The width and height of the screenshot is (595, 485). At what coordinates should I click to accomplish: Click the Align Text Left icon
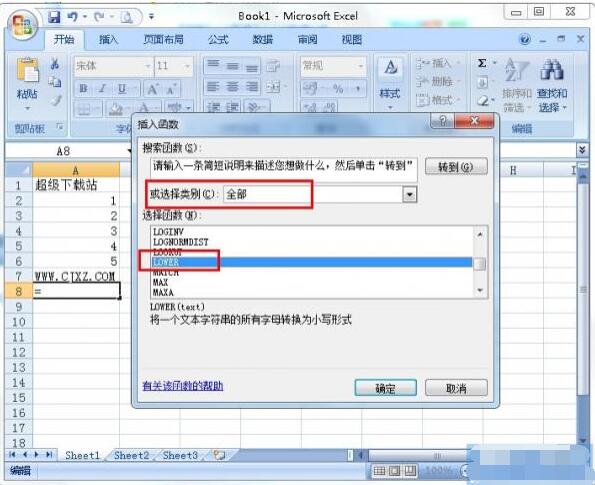point(213,88)
